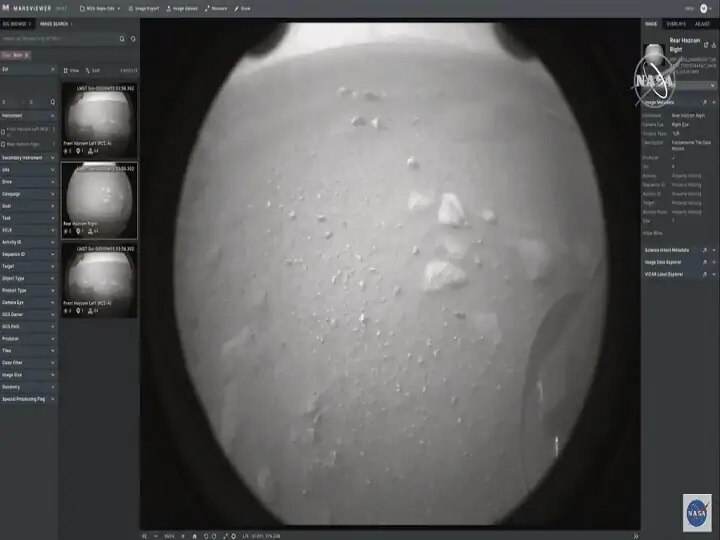
Task: Open the Image Export tool
Action: click(144, 8)
